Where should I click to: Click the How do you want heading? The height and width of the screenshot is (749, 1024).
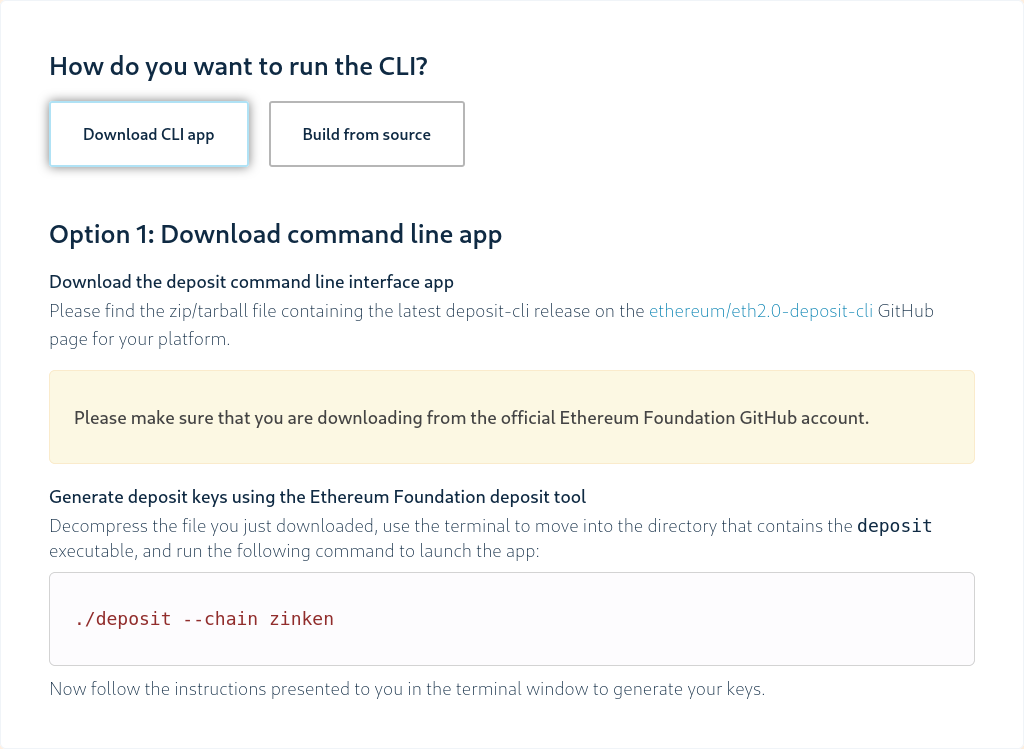(x=237, y=66)
